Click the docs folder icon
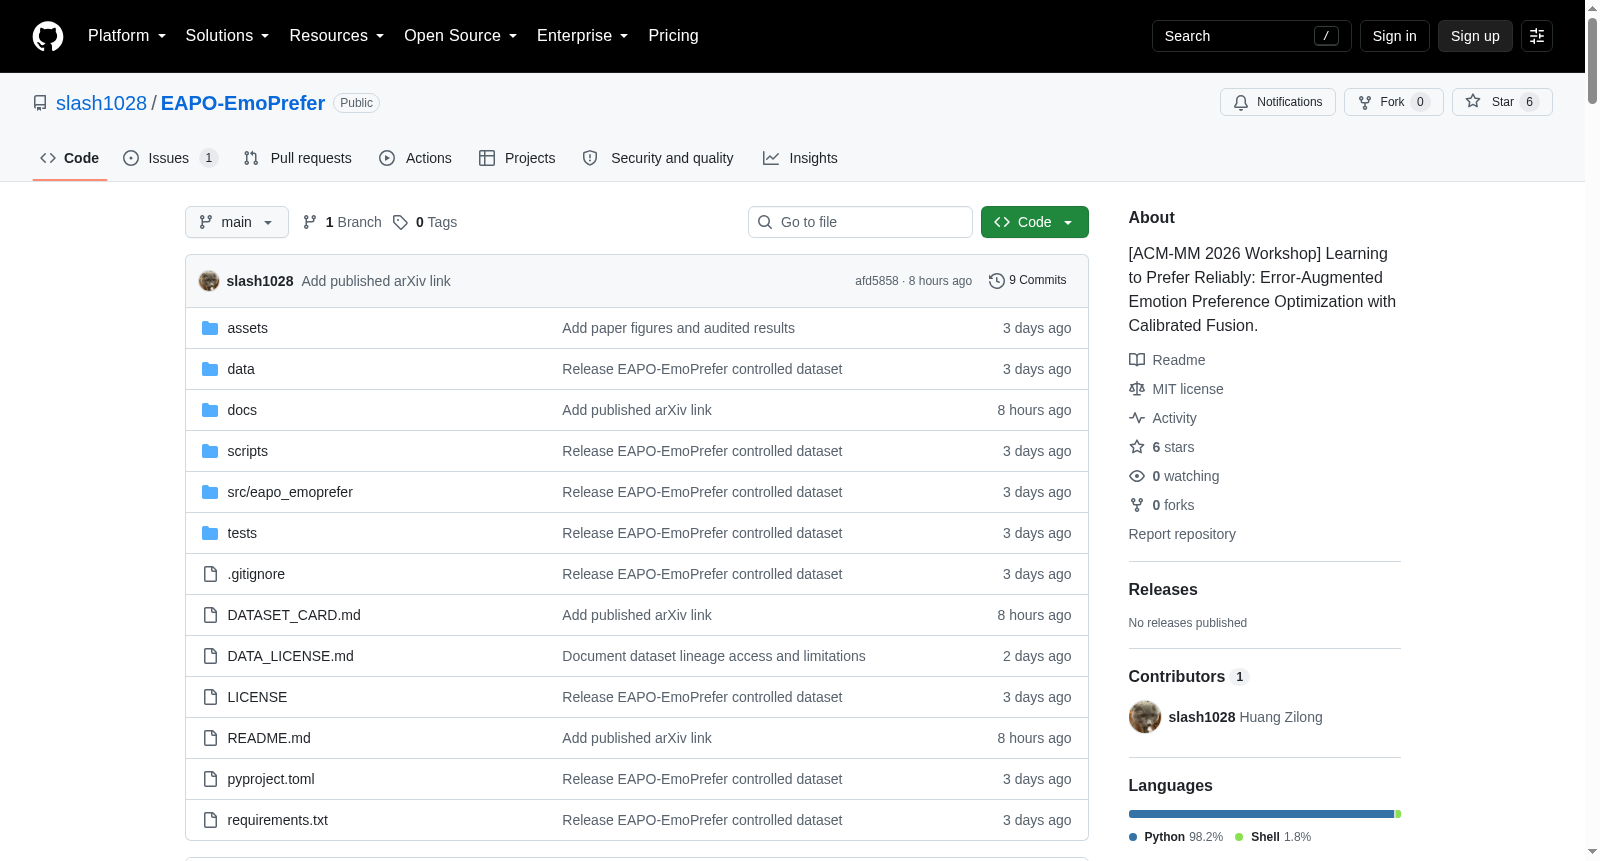Viewport: 1600px width, 861px height. (210, 410)
